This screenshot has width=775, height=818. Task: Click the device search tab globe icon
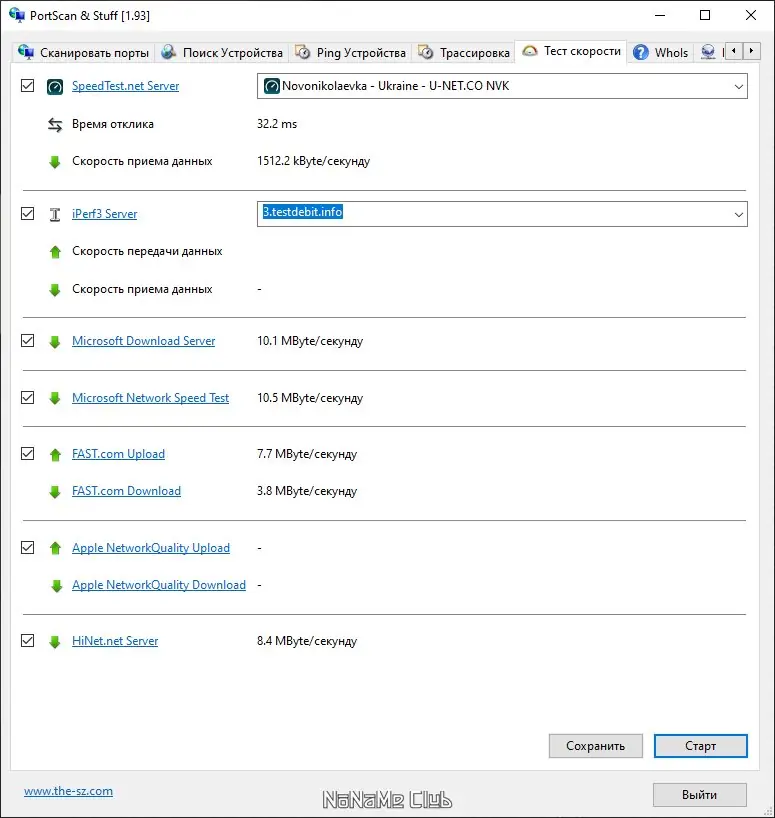pos(168,52)
